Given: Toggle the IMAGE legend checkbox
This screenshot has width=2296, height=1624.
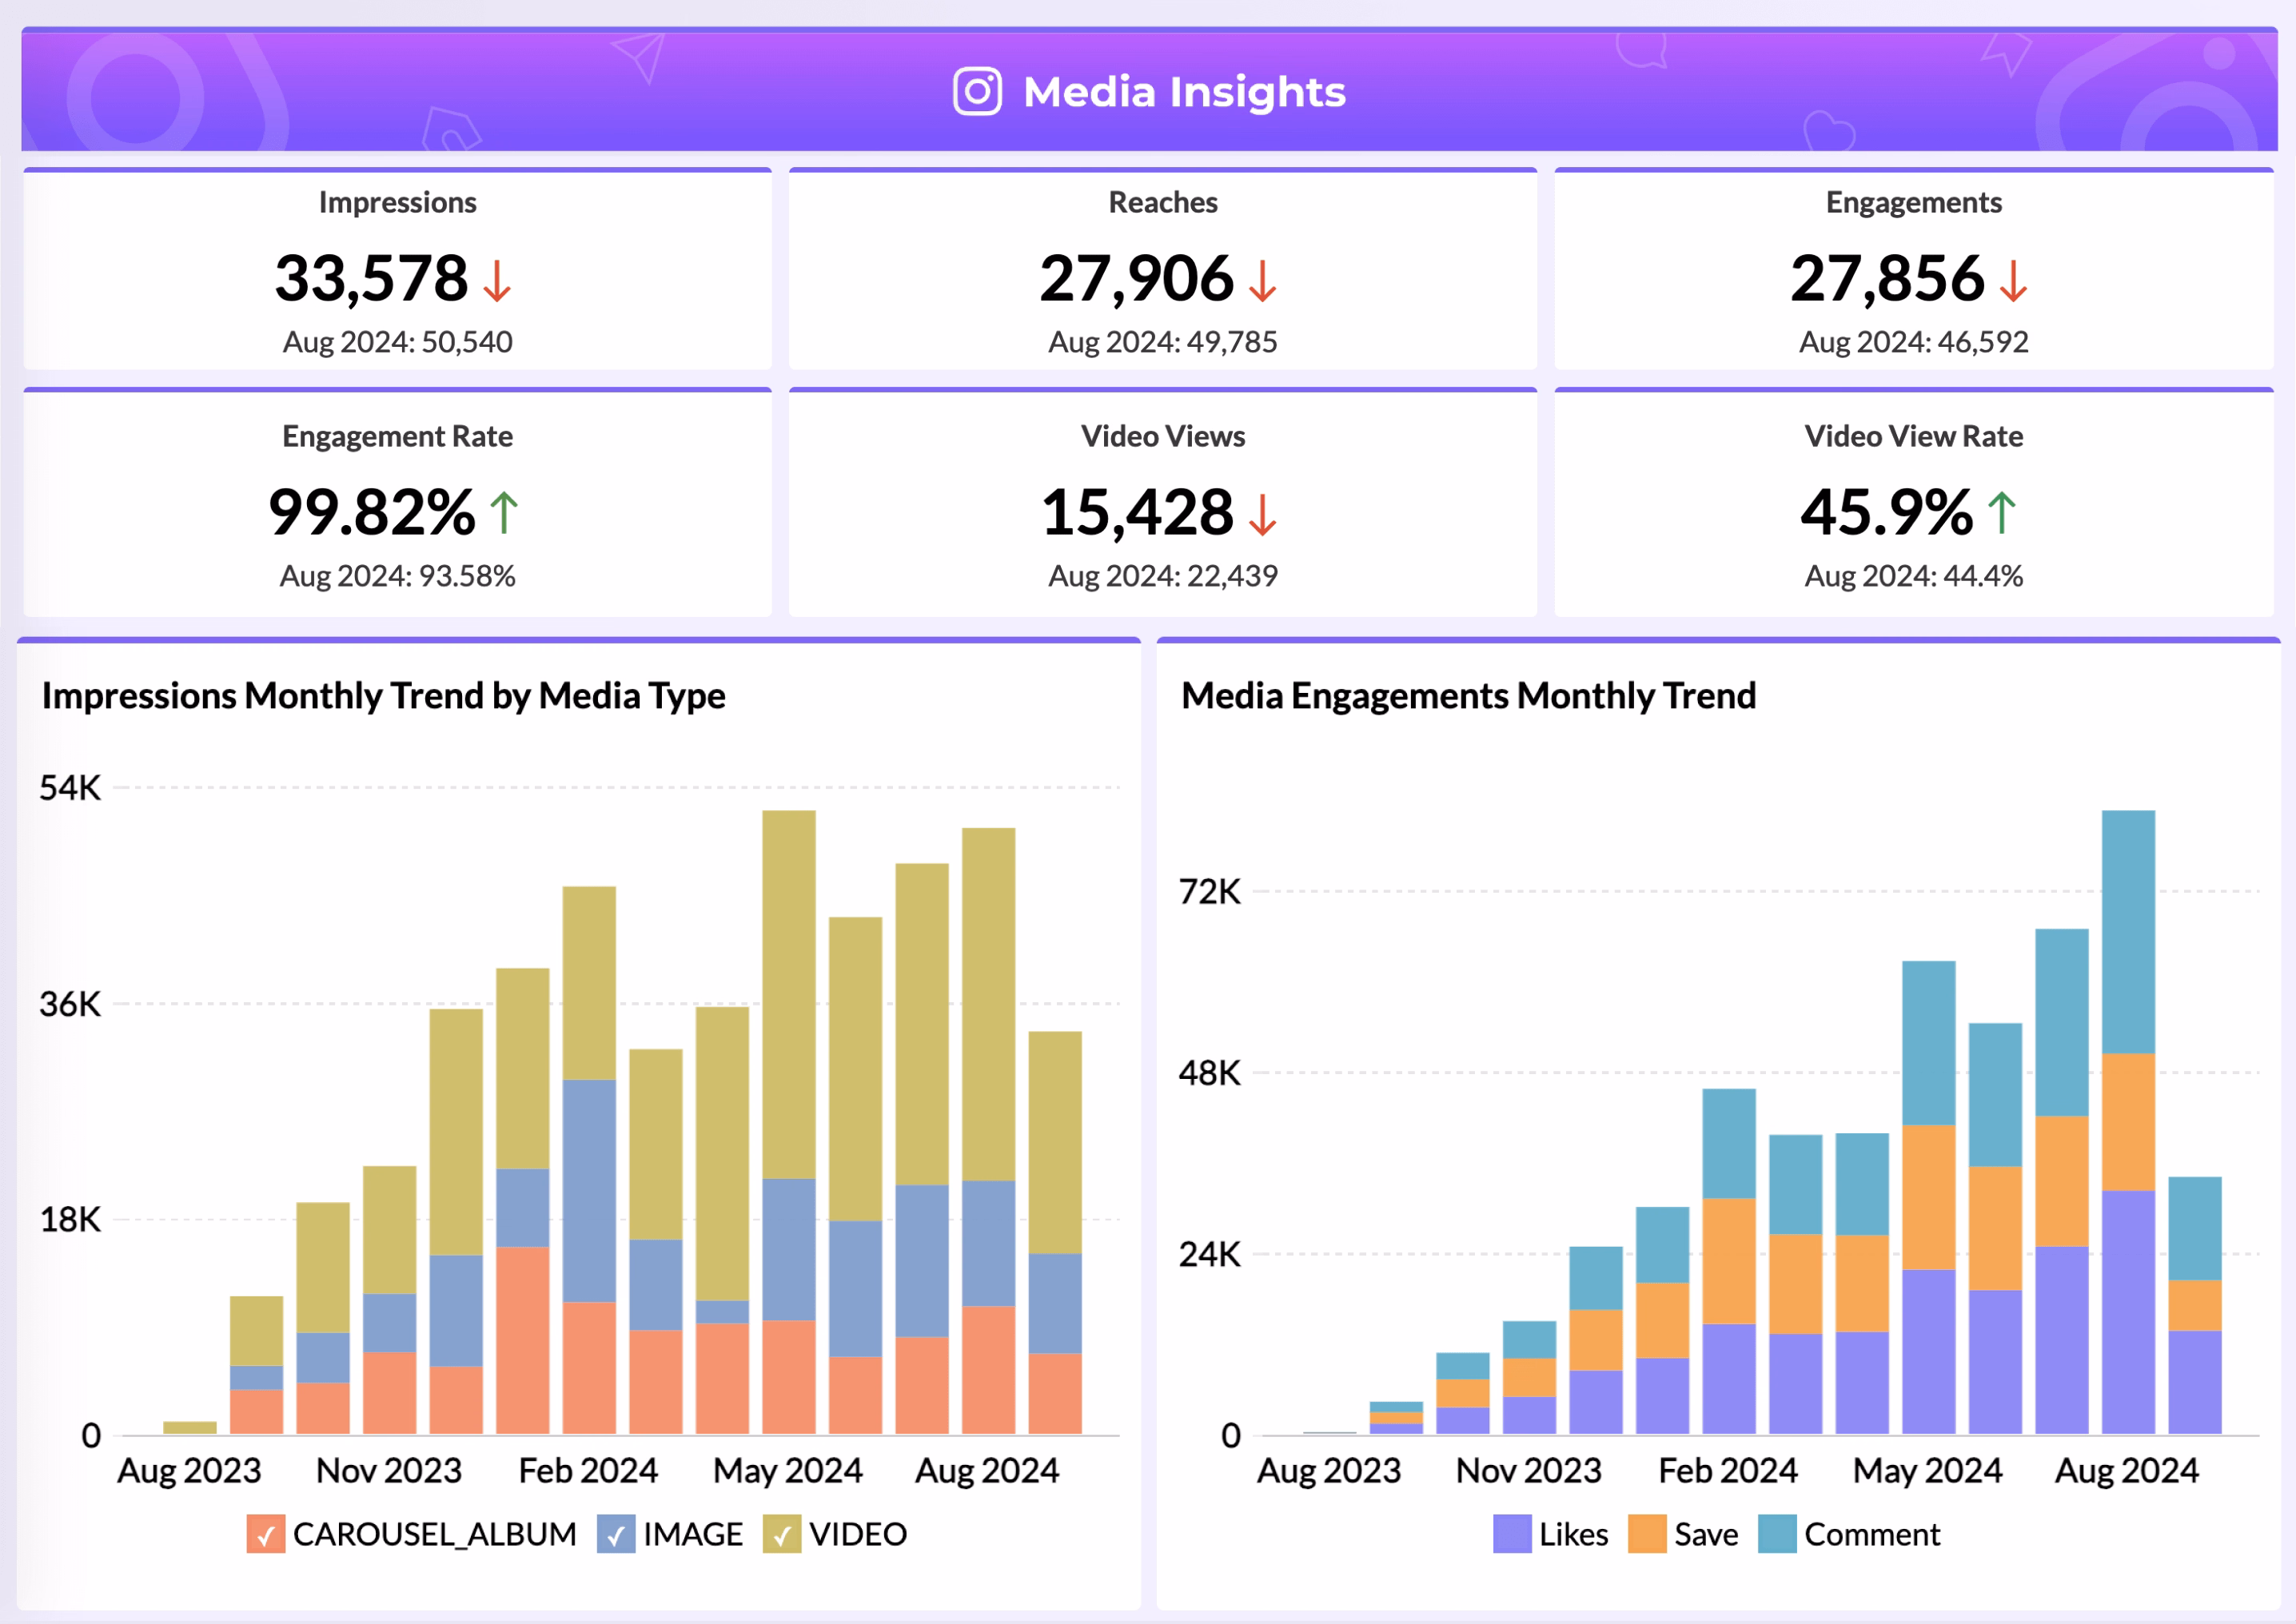Looking at the screenshot, I should (x=616, y=1534).
